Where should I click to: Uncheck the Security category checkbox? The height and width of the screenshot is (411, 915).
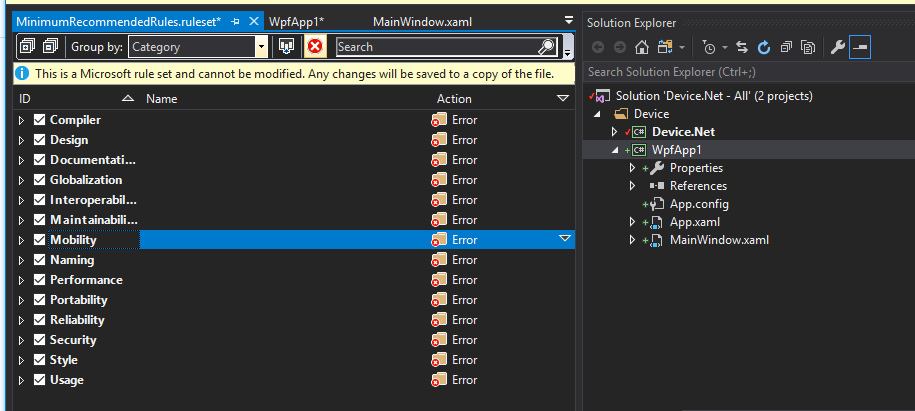click(x=40, y=340)
